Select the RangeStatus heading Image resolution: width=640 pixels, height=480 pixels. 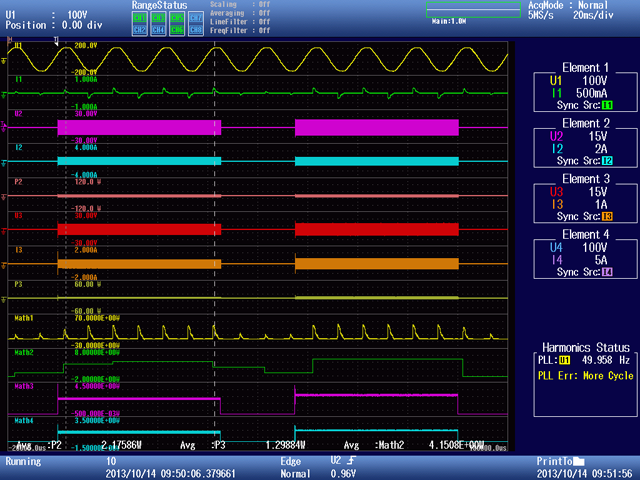point(159,5)
